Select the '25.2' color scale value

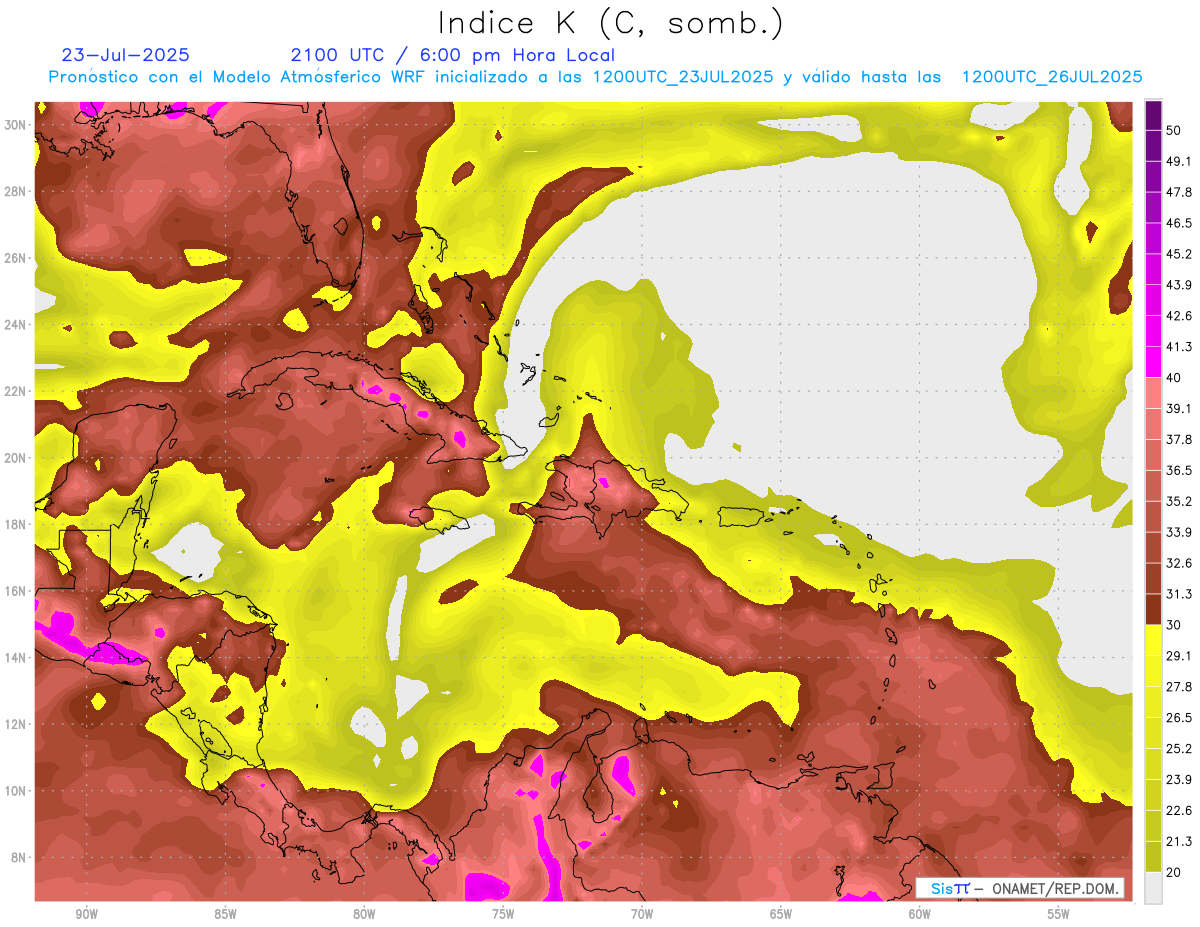[x=1178, y=749]
